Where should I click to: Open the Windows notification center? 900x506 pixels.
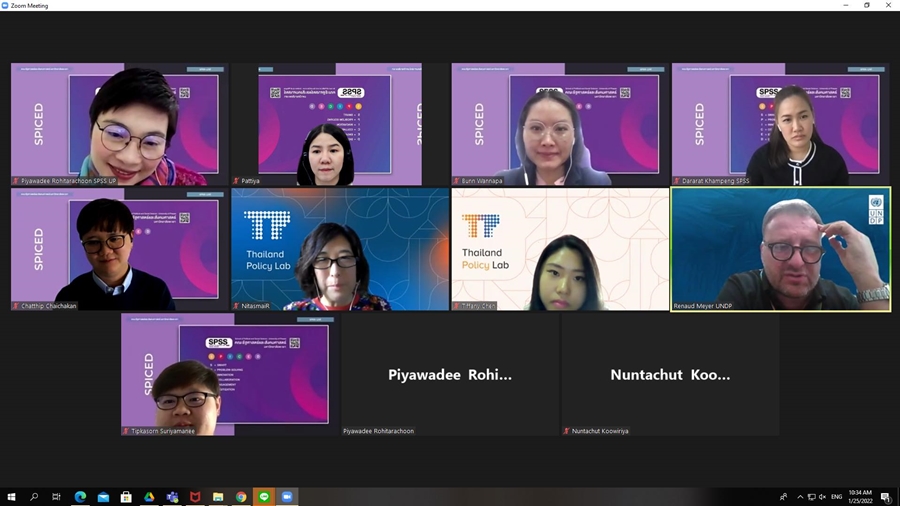(885, 497)
